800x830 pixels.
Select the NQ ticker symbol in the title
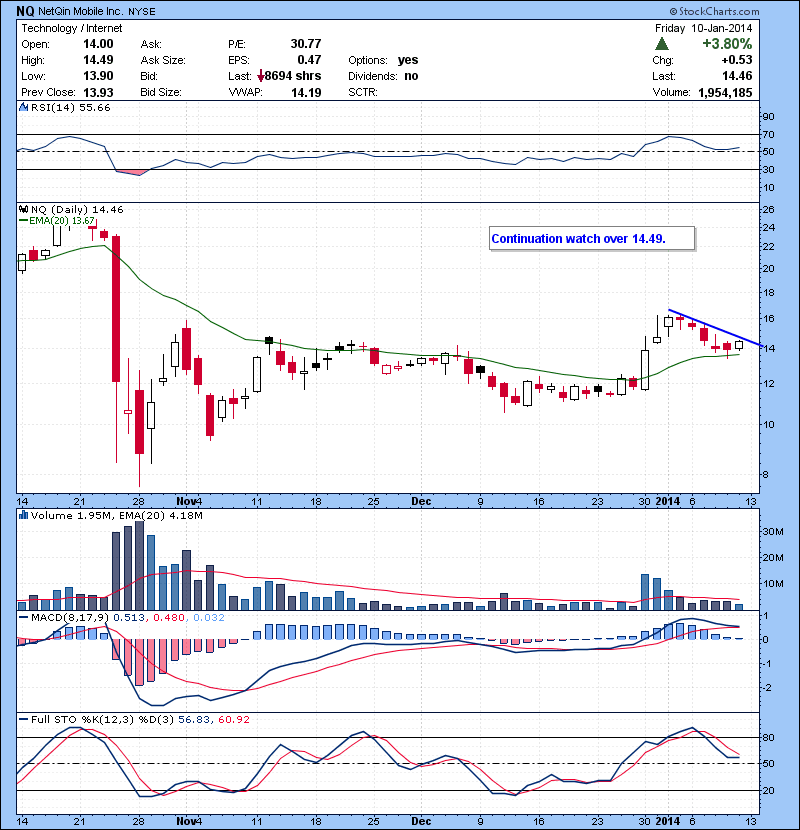coord(25,11)
